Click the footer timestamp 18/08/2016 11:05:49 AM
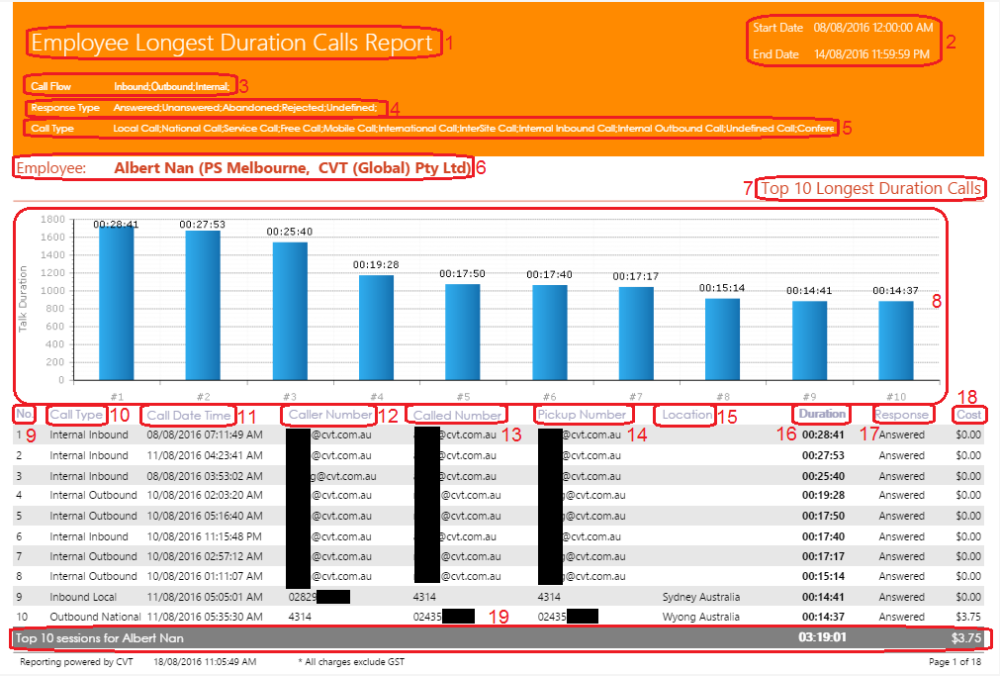Viewport: 1000px width, 676px height. coord(205,662)
